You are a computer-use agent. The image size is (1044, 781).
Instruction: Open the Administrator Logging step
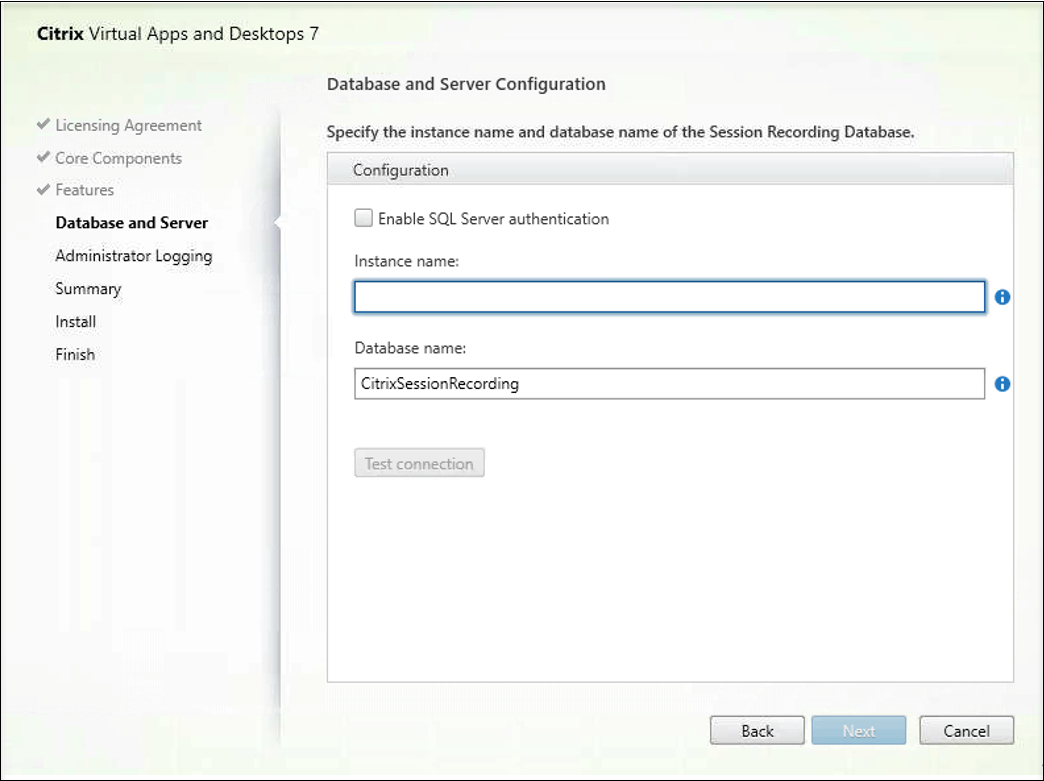pos(134,255)
